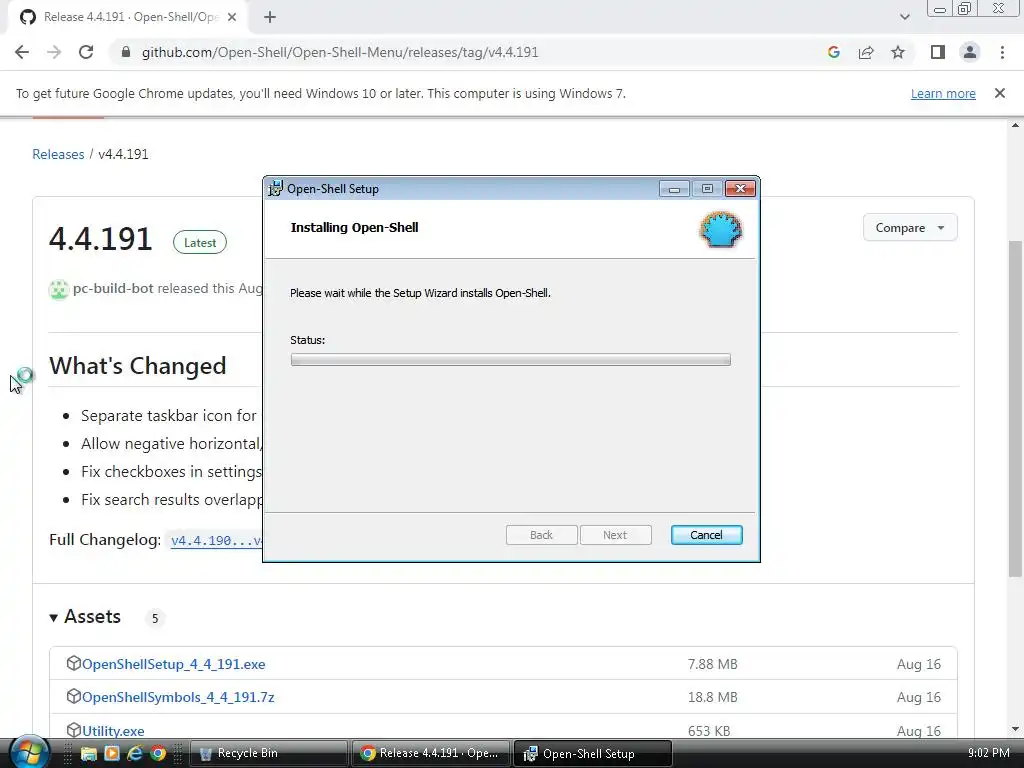The height and width of the screenshot is (768, 1024).
Task: View site lock information icon
Action: pos(126,52)
